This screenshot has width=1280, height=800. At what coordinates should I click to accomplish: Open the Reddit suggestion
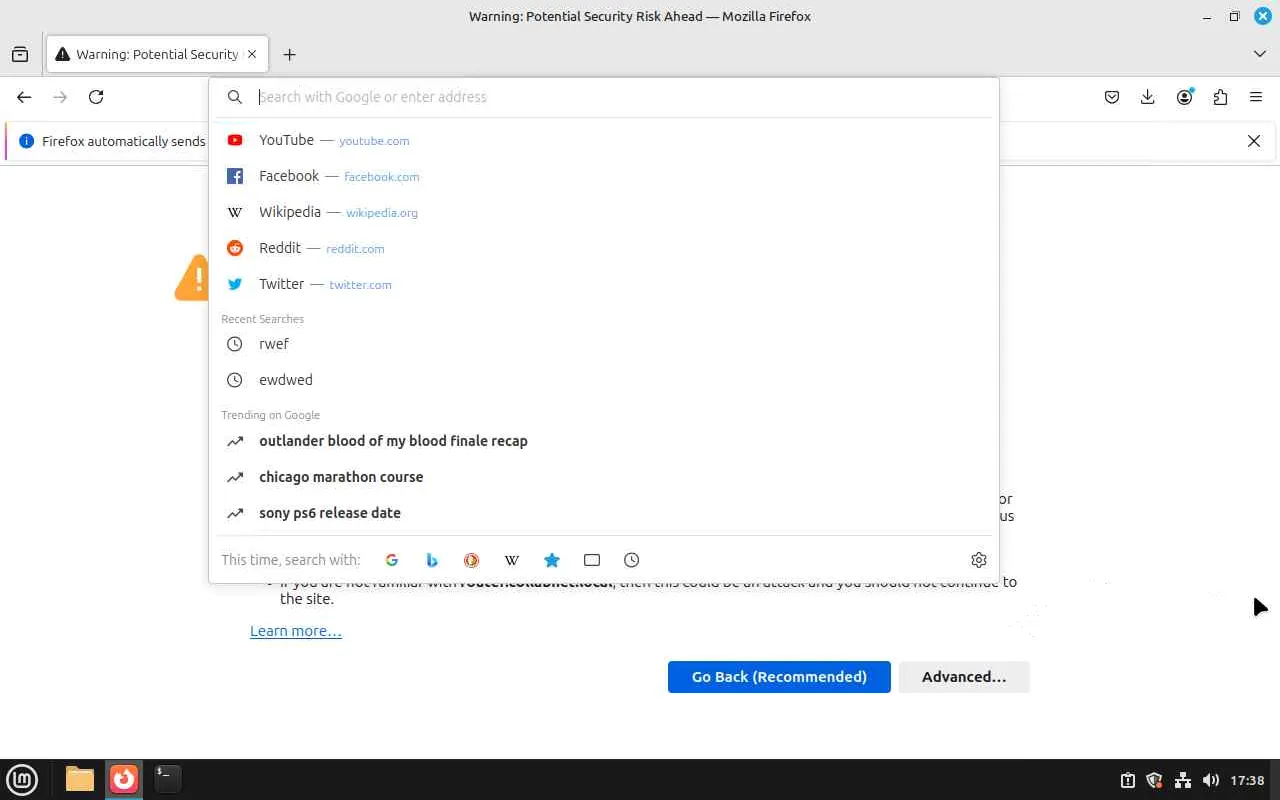click(604, 248)
